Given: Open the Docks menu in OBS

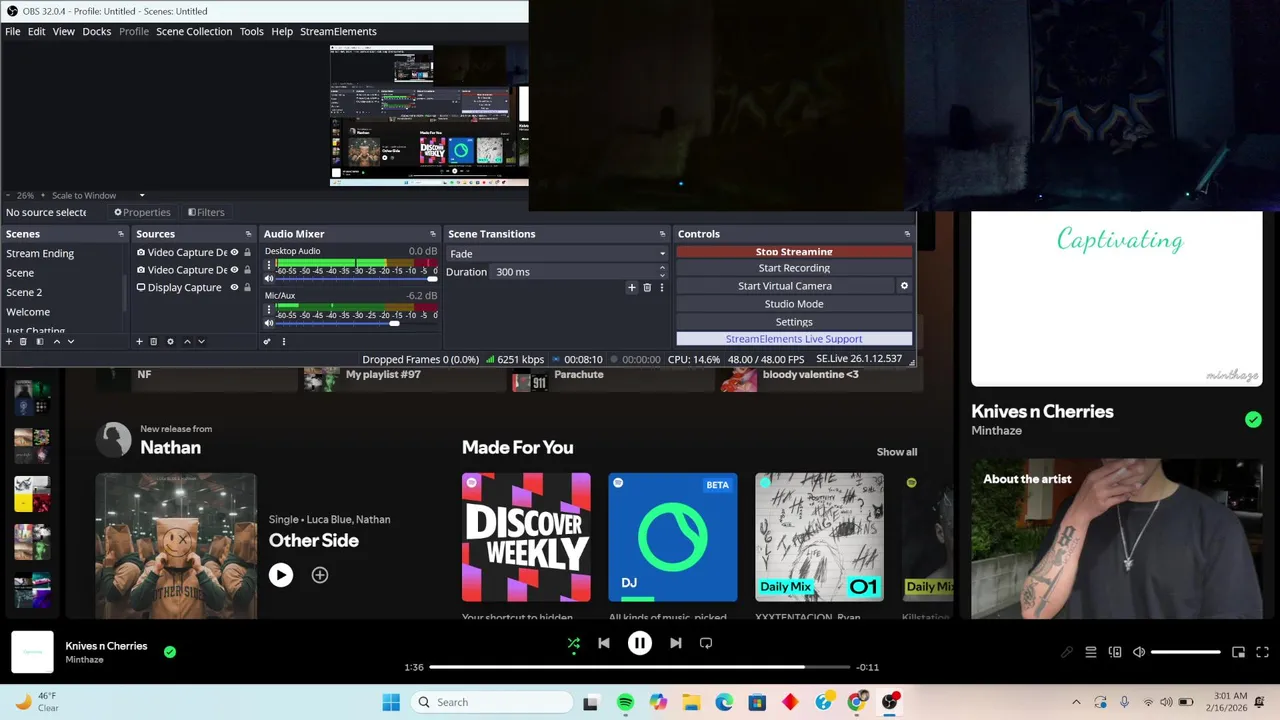Looking at the screenshot, I should coord(97,31).
